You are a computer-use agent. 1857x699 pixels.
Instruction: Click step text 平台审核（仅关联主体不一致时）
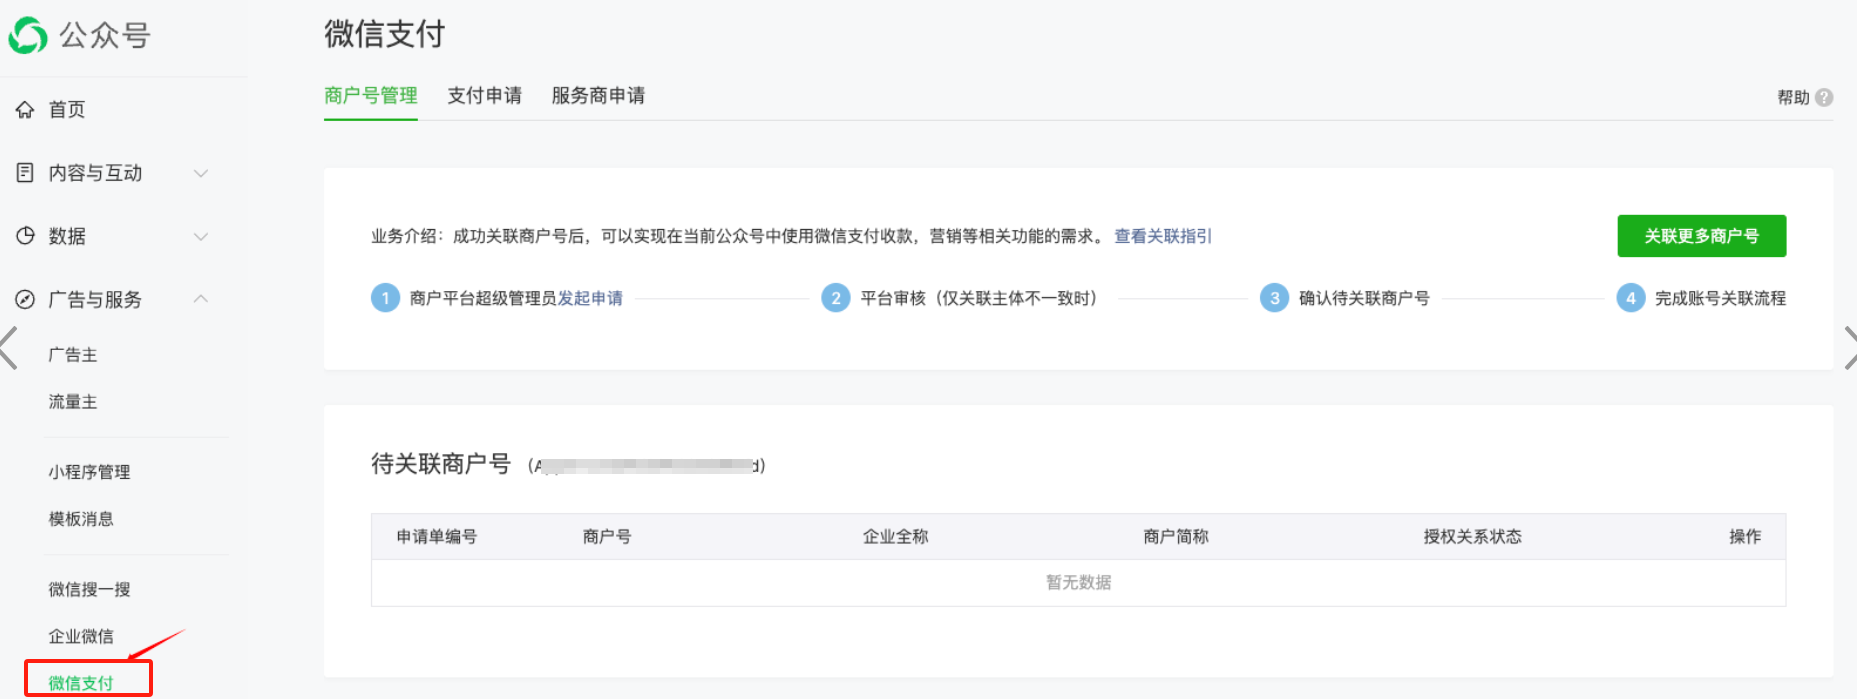click(979, 298)
